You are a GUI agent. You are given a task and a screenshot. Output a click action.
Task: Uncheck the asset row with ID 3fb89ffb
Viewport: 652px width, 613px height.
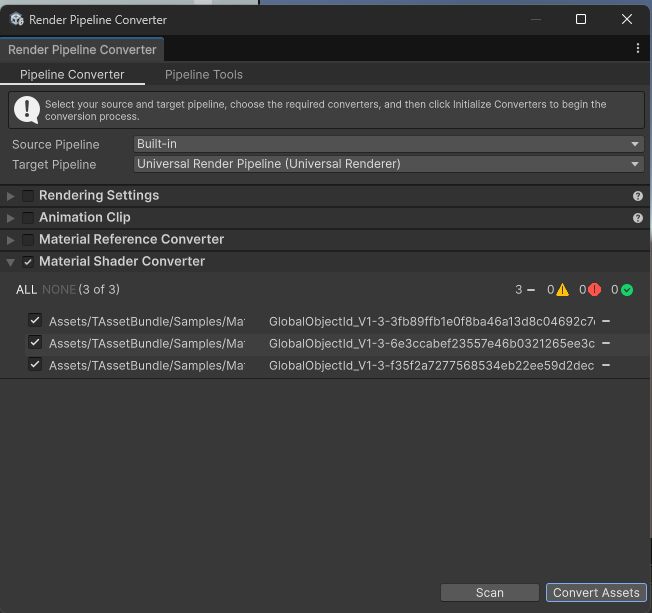tap(35, 321)
